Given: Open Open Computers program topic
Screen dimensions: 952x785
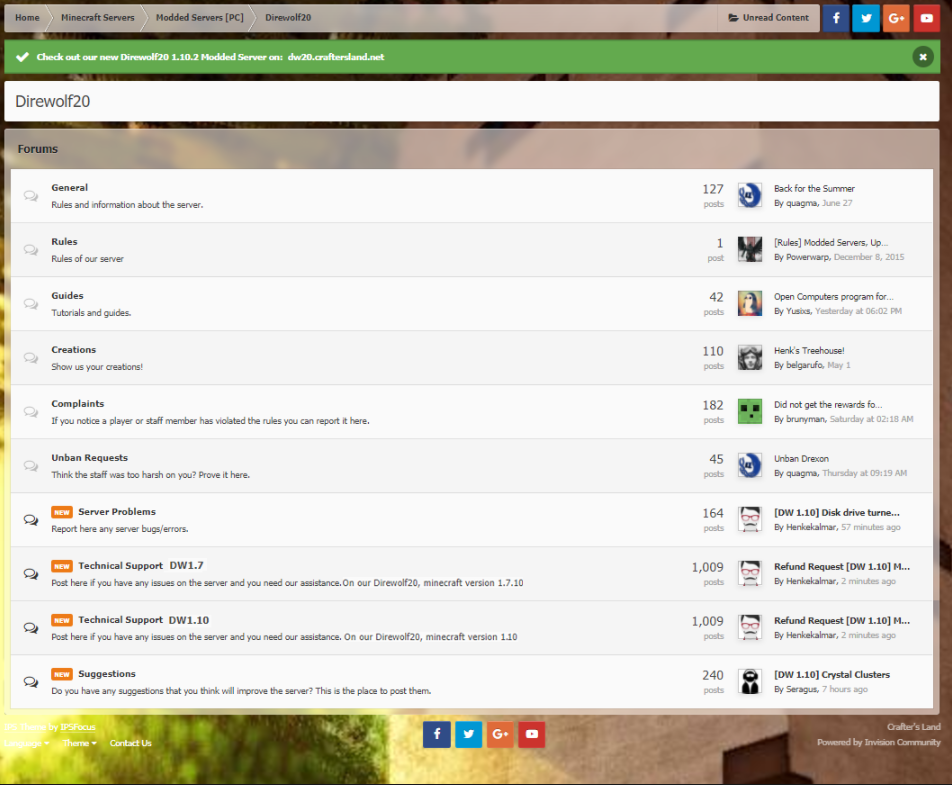Looking at the screenshot, I should (834, 297).
